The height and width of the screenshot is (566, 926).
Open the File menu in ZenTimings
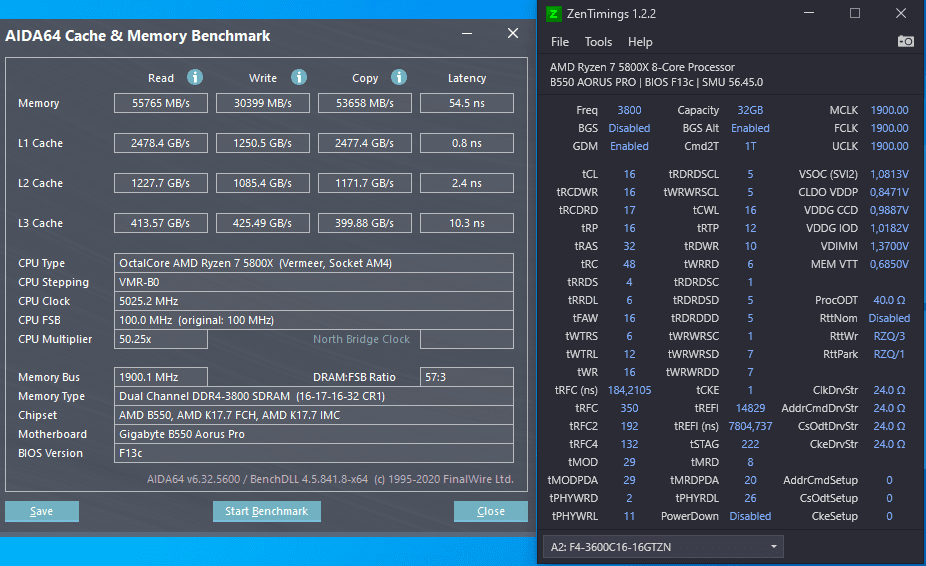coord(560,42)
